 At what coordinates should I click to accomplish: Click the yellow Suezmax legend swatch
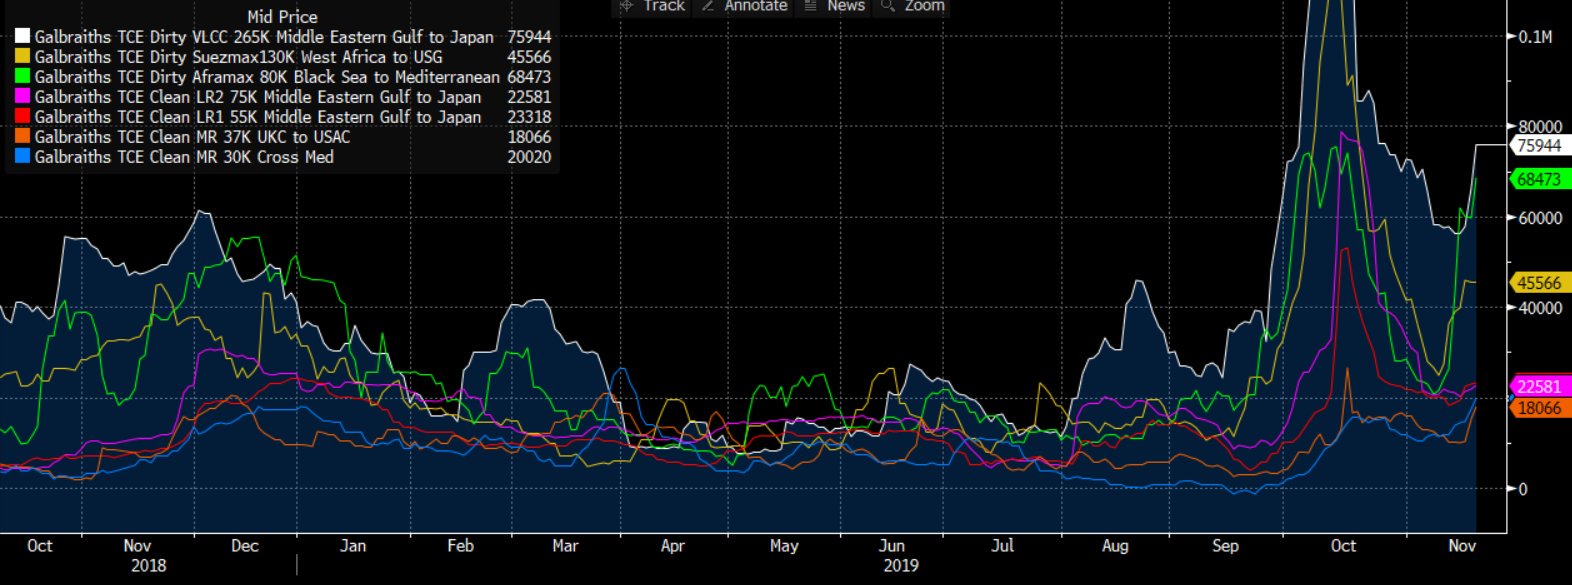click(23, 57)
